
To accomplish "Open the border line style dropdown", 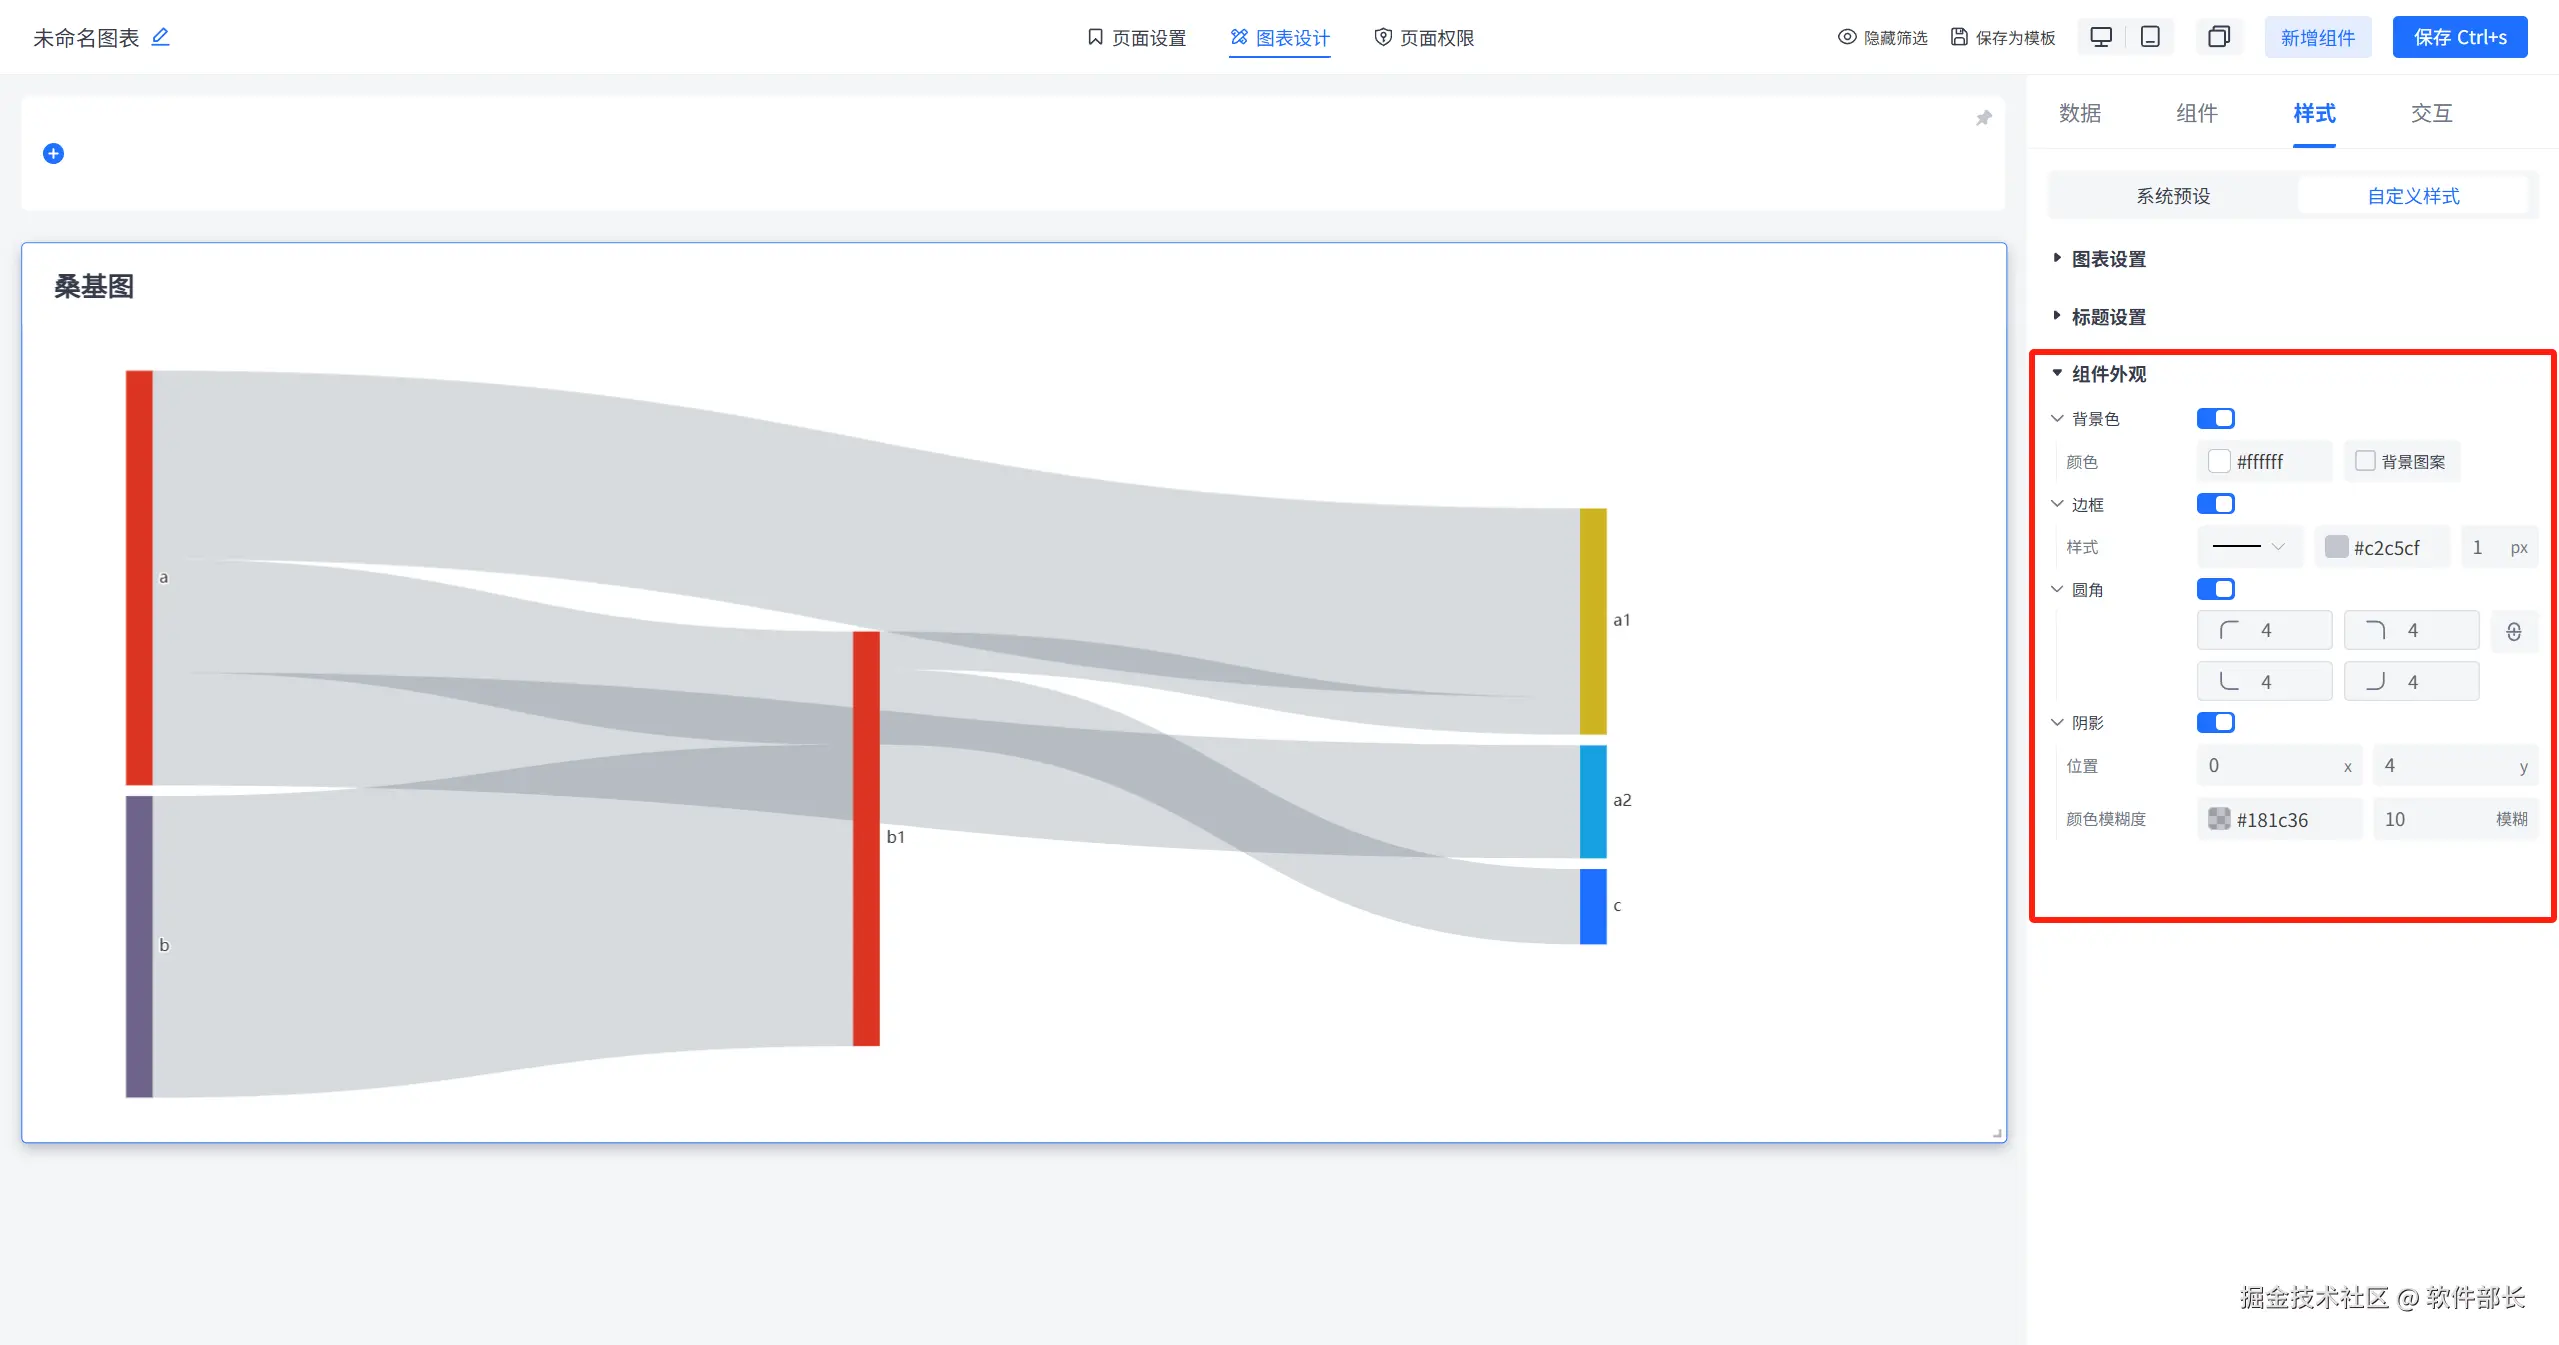I will (x=2249, y=547).
